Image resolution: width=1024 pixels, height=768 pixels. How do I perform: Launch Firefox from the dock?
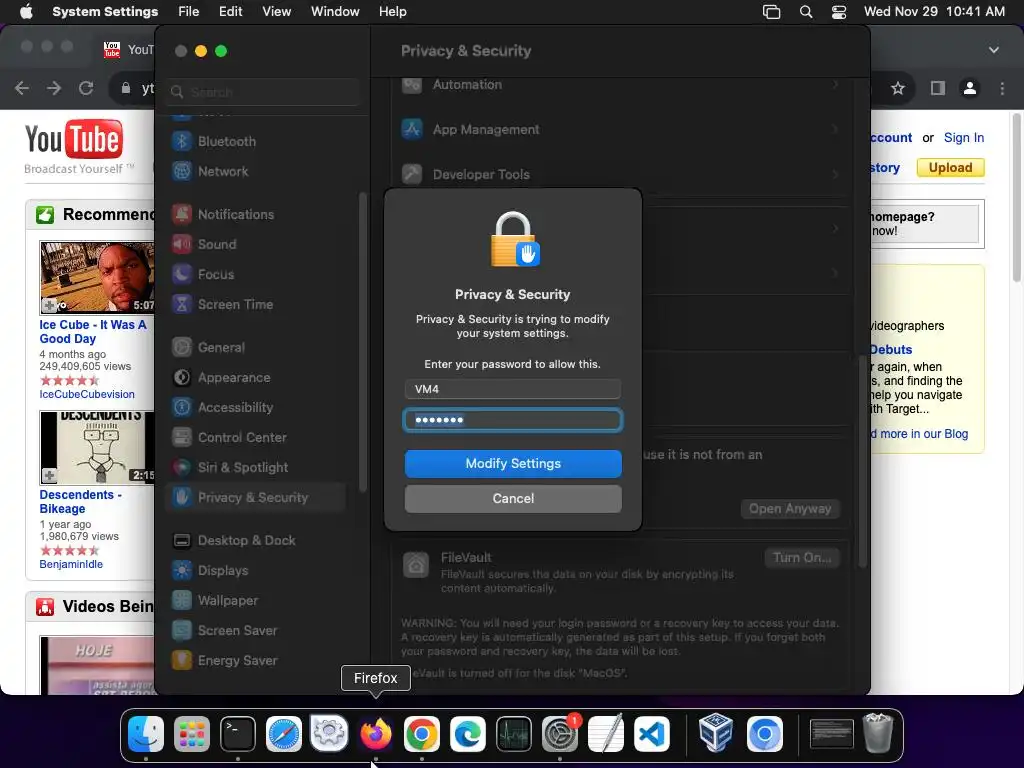[376, 733]
